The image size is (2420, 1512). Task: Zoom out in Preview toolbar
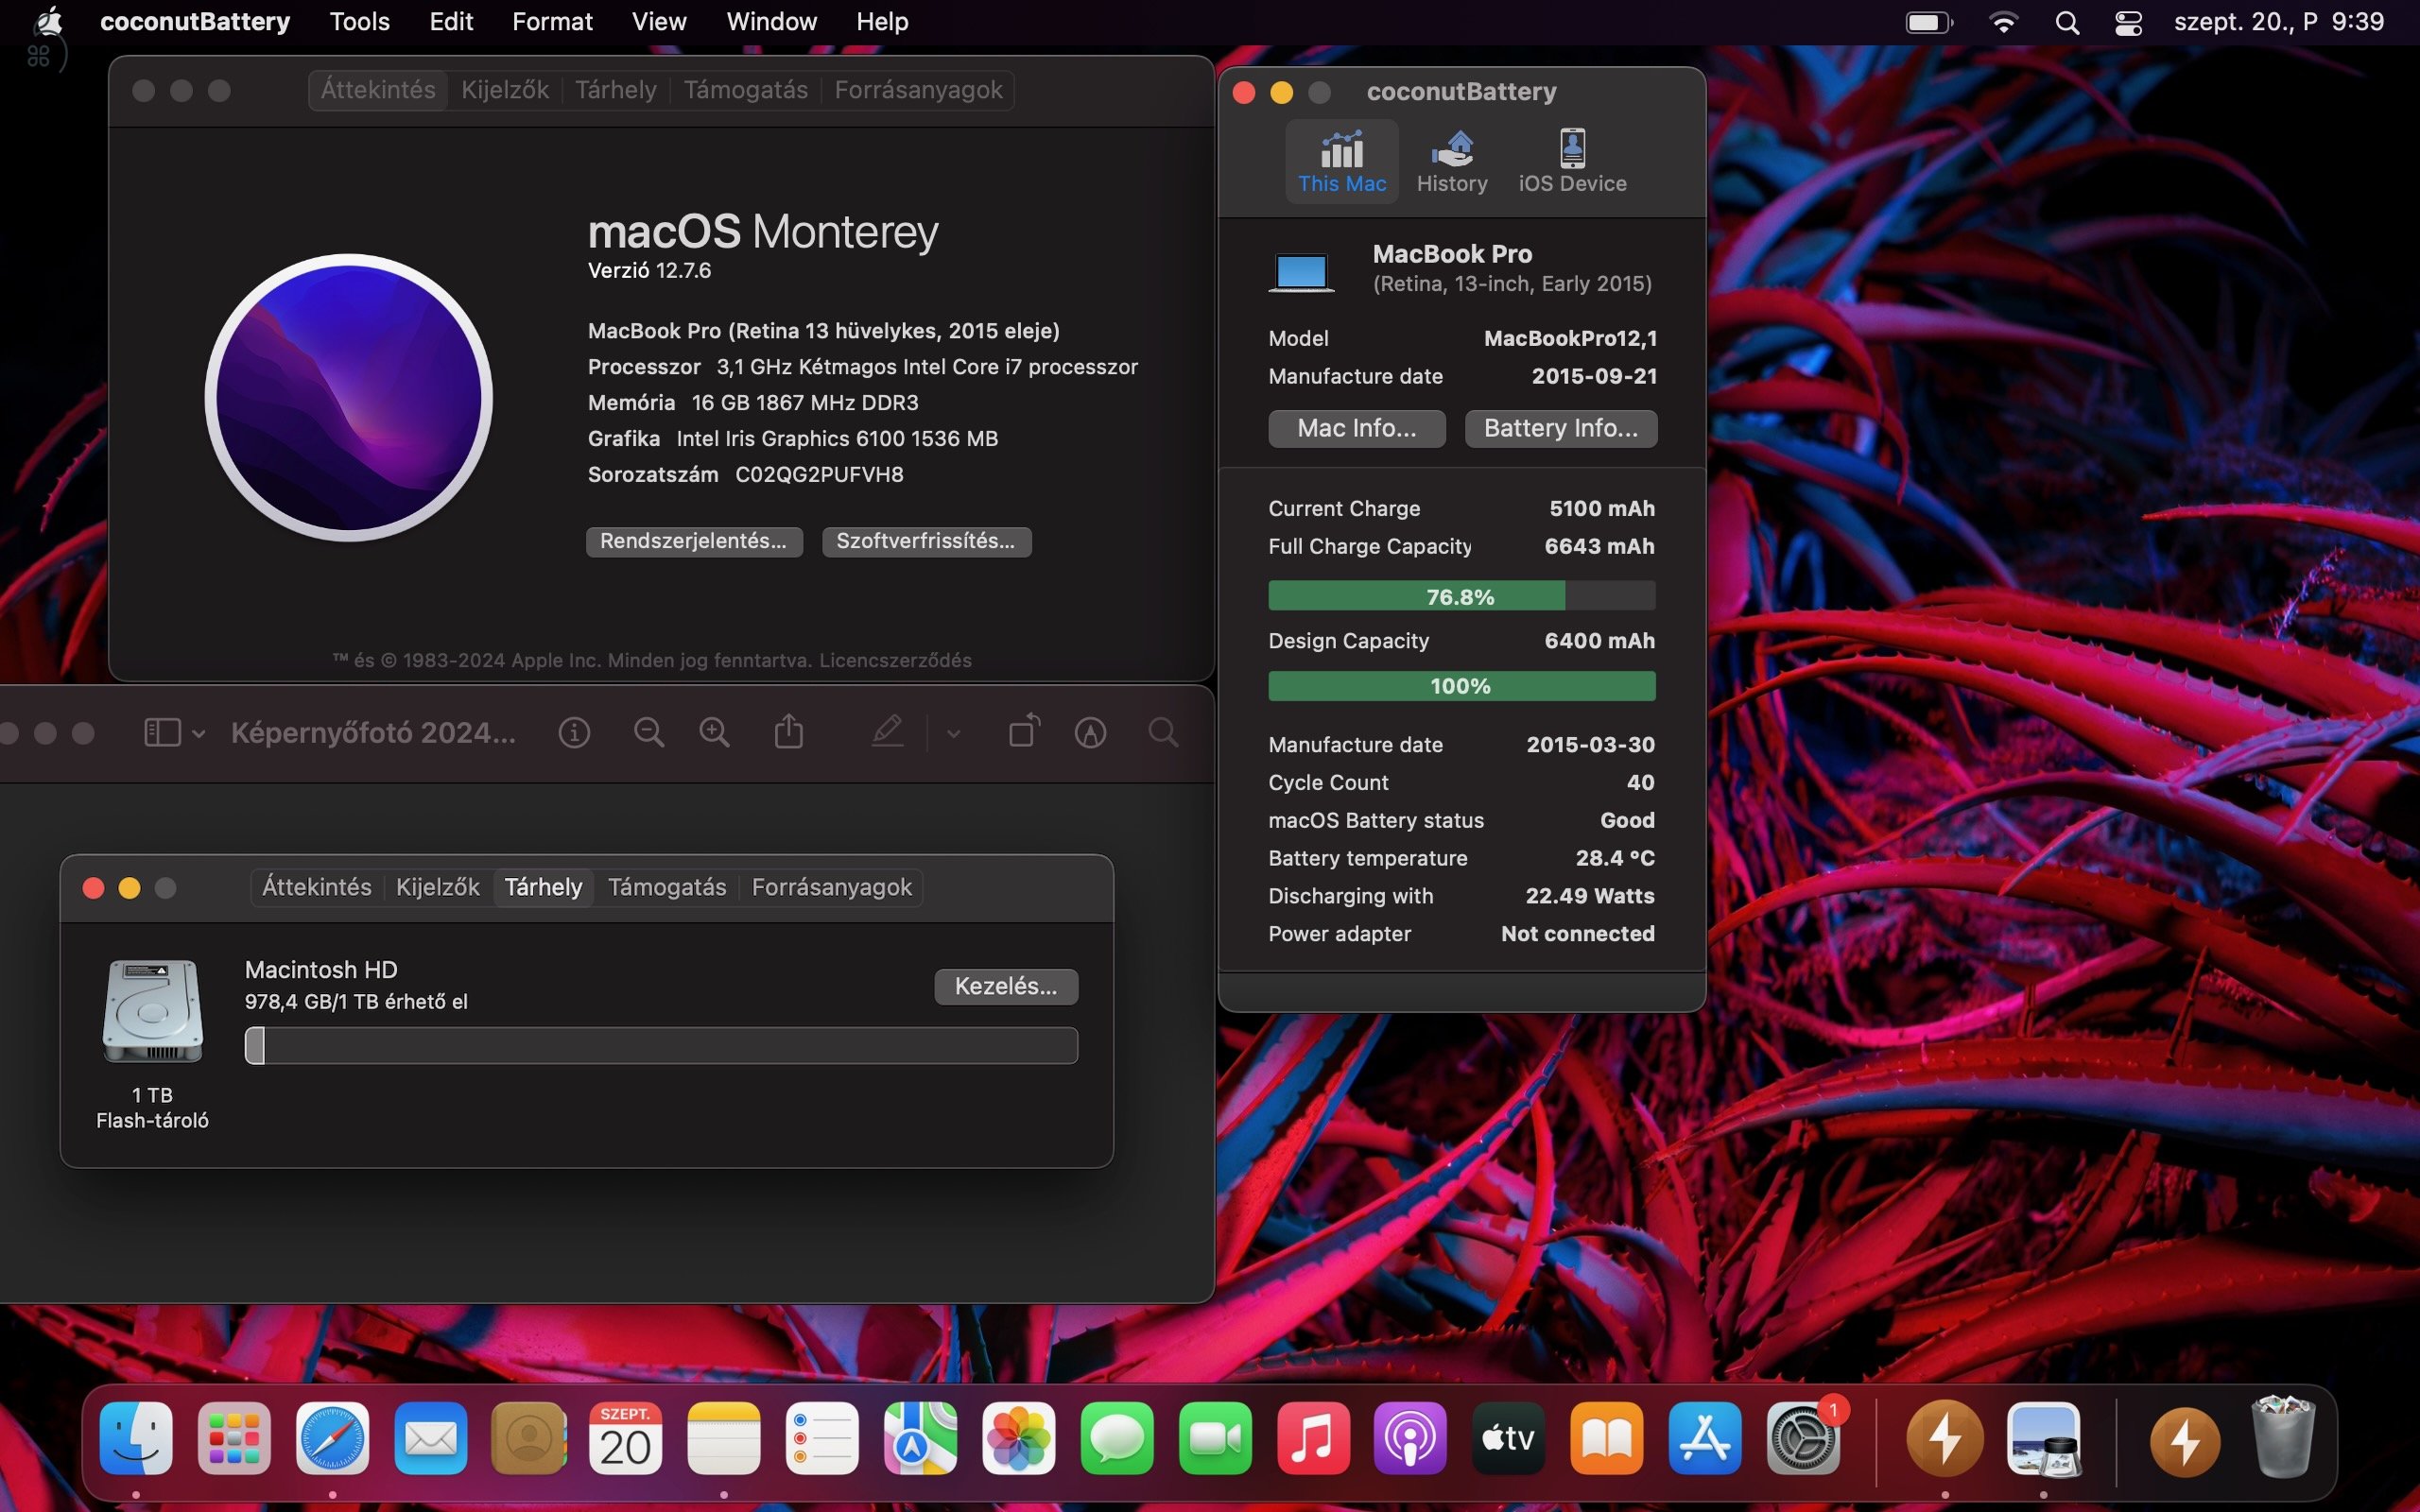[x=649, y=733]
